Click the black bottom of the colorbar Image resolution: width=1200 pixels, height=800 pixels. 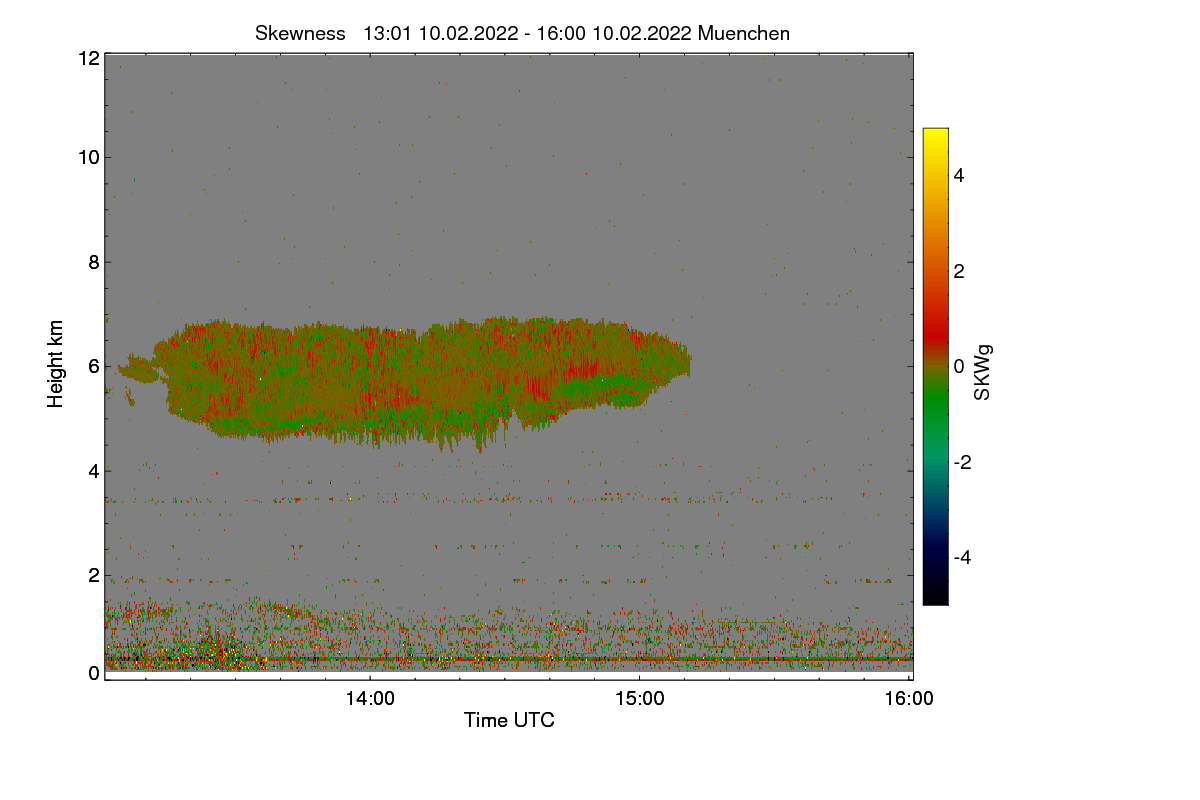935,596
